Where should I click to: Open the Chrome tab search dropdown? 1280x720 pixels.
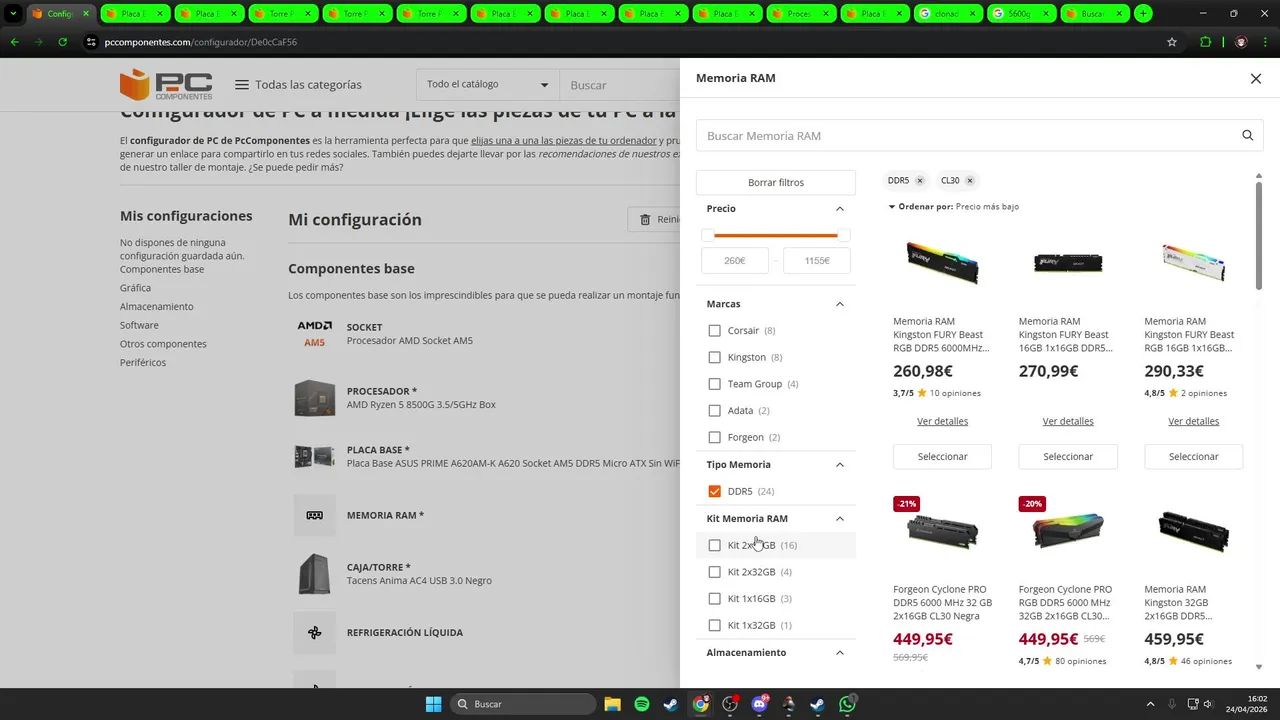(x=14, y=14)
